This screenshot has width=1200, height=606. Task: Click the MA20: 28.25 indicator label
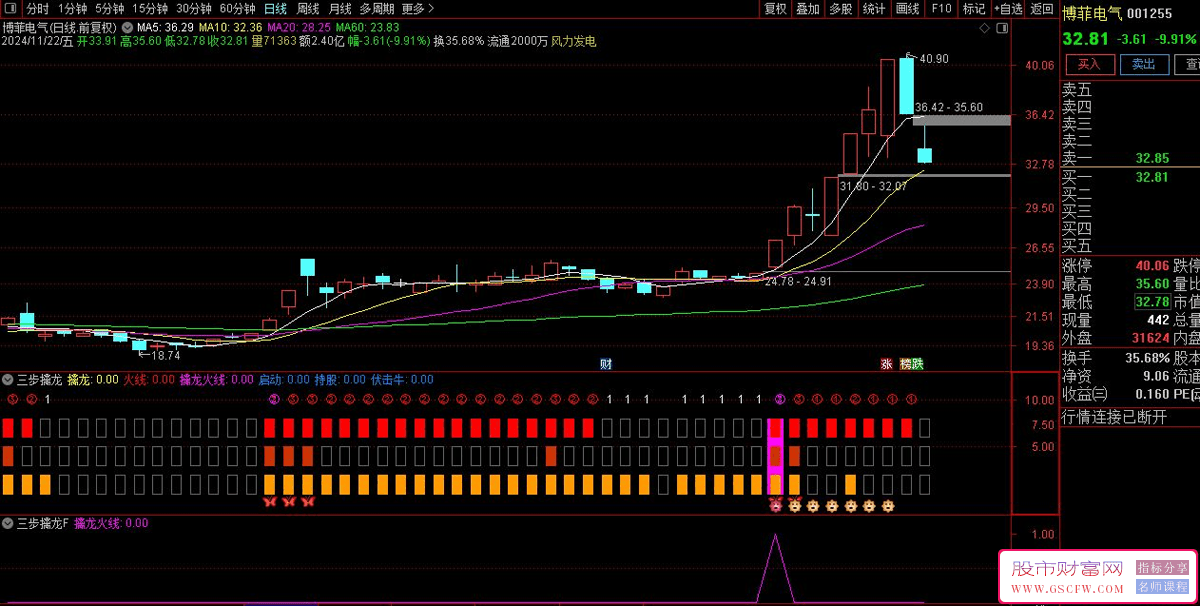point(299,26)
